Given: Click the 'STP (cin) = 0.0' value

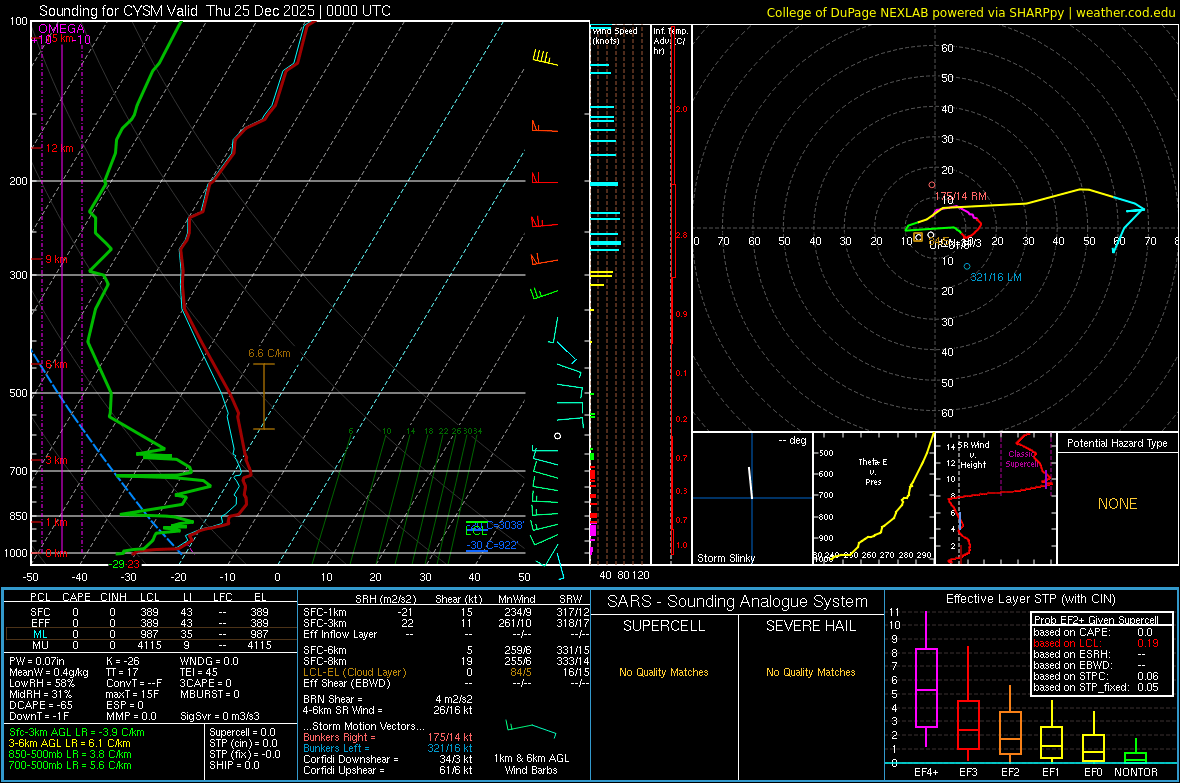Looking at the screenshot, I should point(243,743).
